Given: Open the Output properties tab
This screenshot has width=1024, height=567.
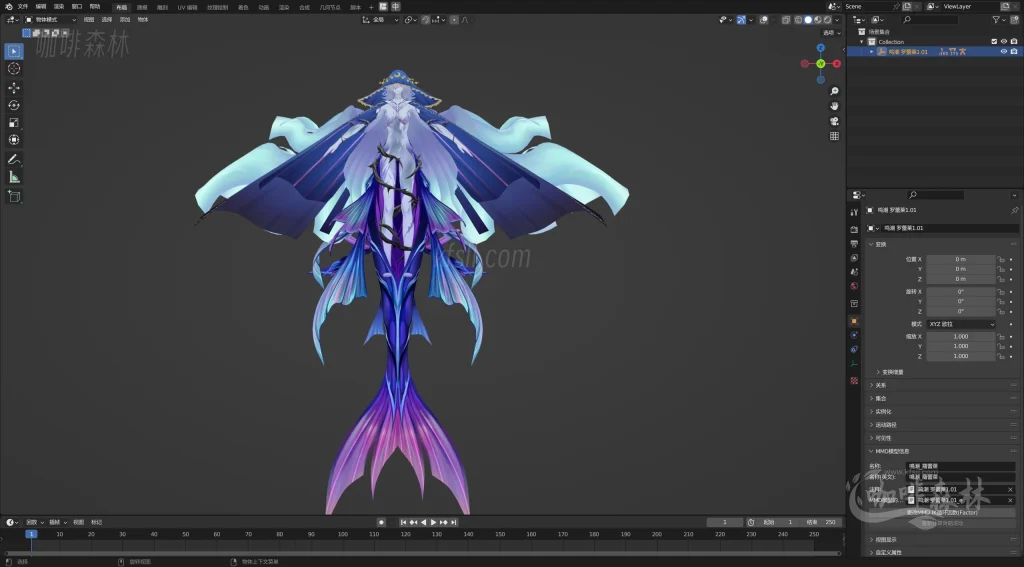Looking at the screenshot, I should tap(854, 244).
